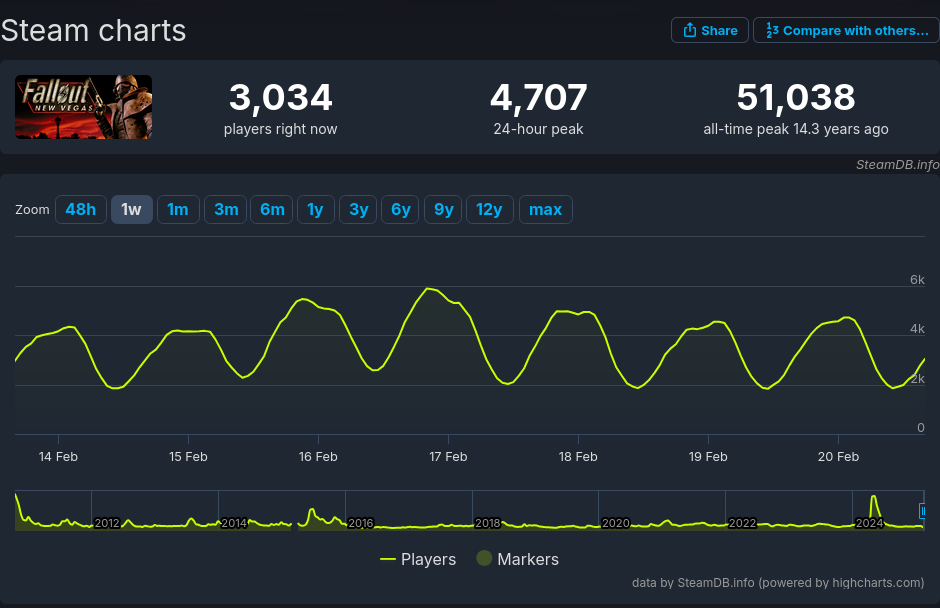Open Compare with others
940x608 pixels.
[x=846, y=31]
